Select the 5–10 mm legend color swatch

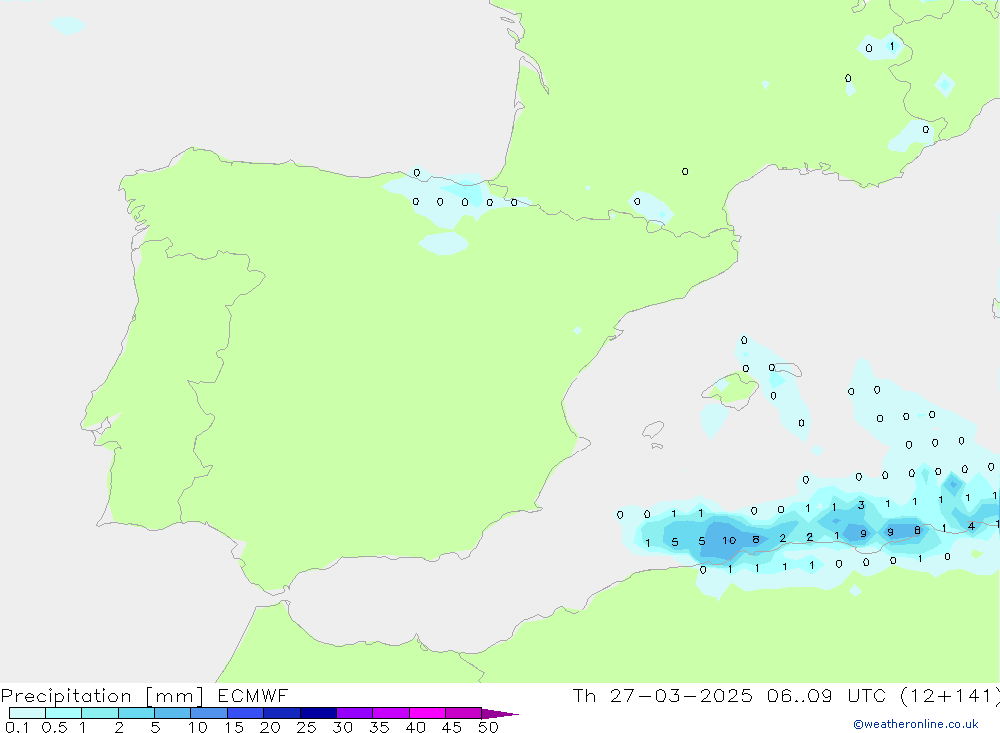coord(172,713)
